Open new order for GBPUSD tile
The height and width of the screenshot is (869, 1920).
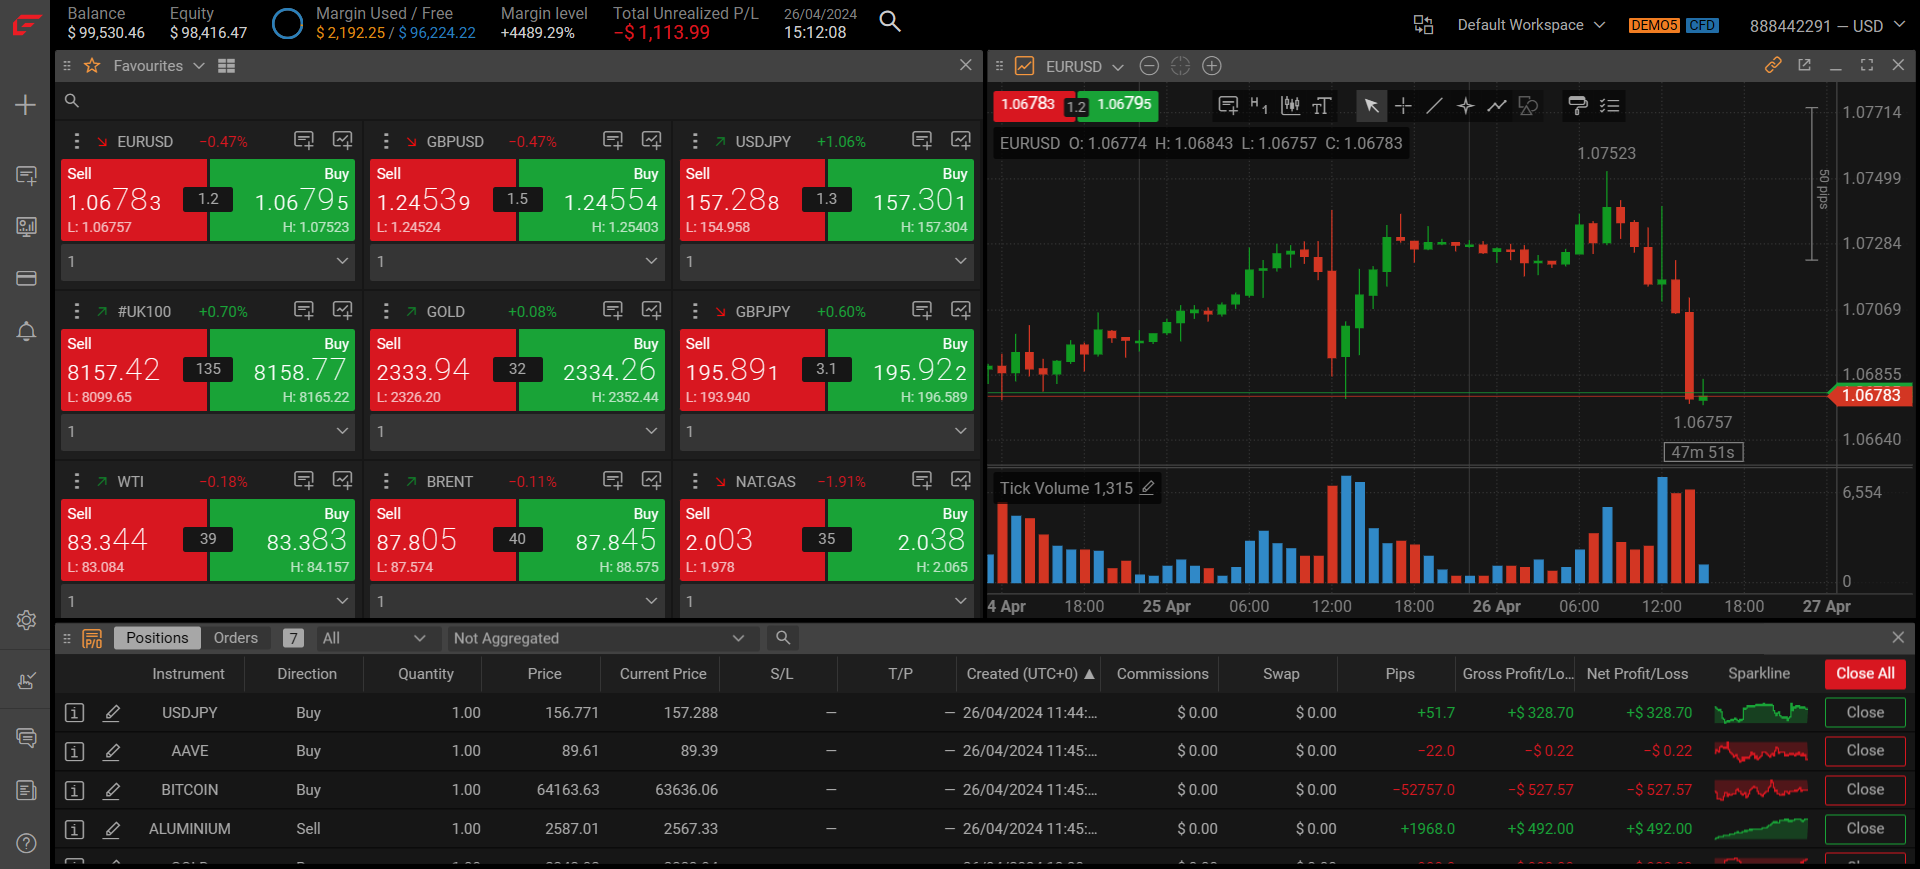pos(613,140)
